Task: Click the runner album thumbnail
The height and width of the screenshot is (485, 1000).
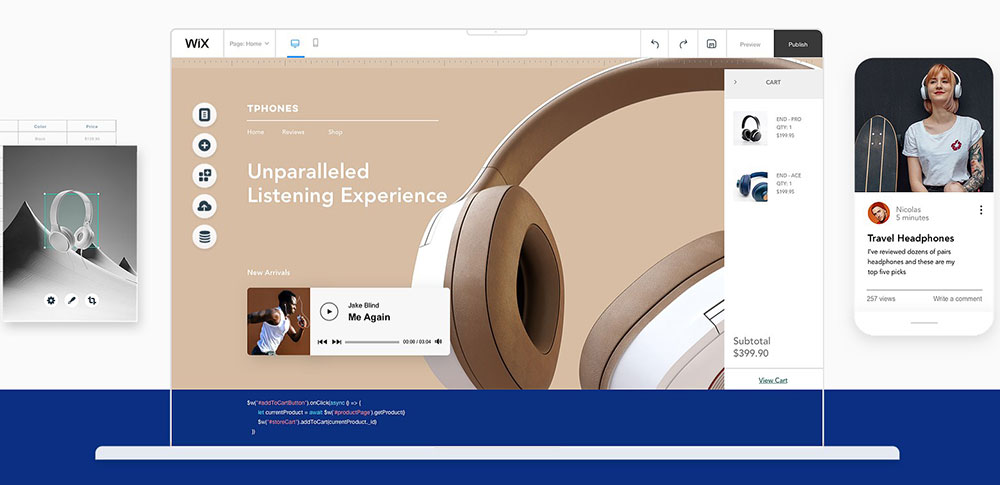Action: (279, 321)
